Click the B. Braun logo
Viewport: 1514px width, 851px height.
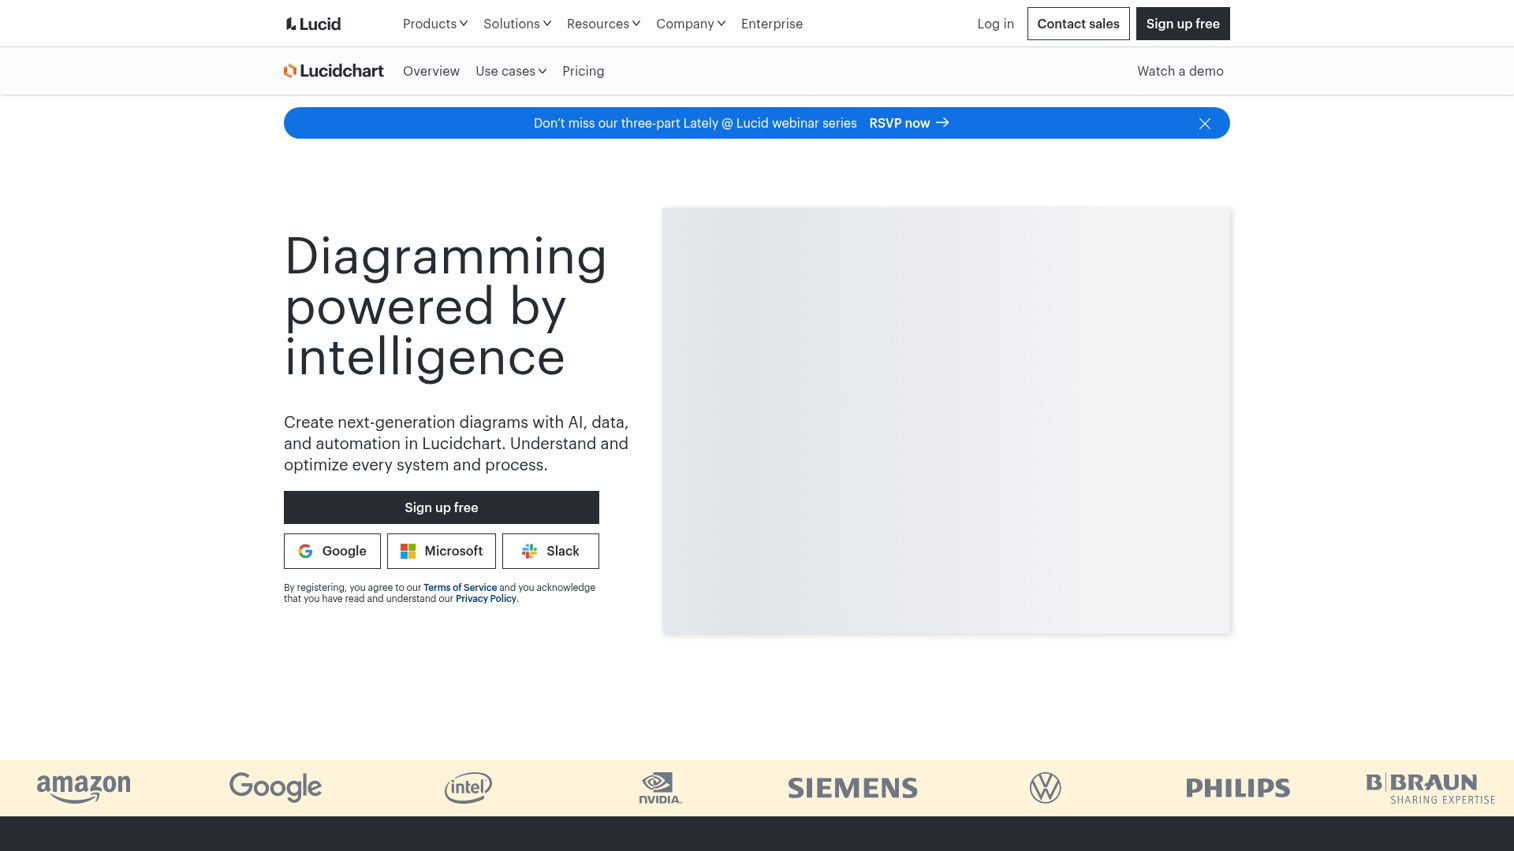[x=1430, y=788]
